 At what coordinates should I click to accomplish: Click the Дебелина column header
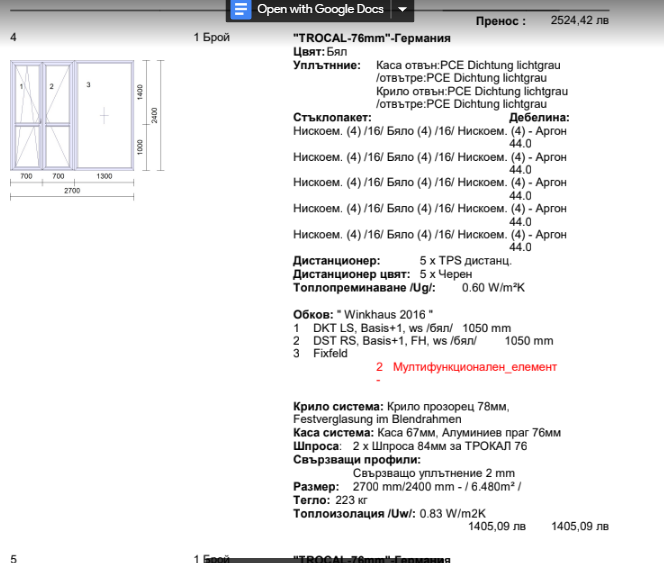544,117
